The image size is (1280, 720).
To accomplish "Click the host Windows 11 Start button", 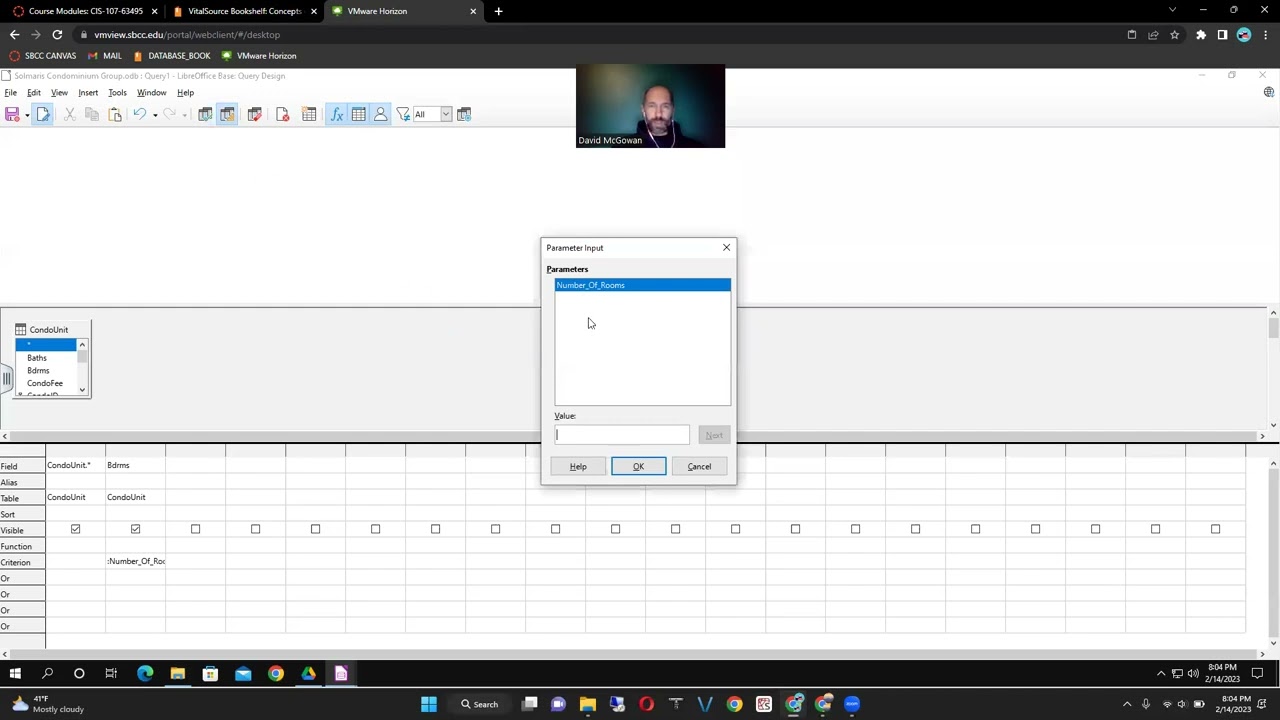I will point(429,704).
